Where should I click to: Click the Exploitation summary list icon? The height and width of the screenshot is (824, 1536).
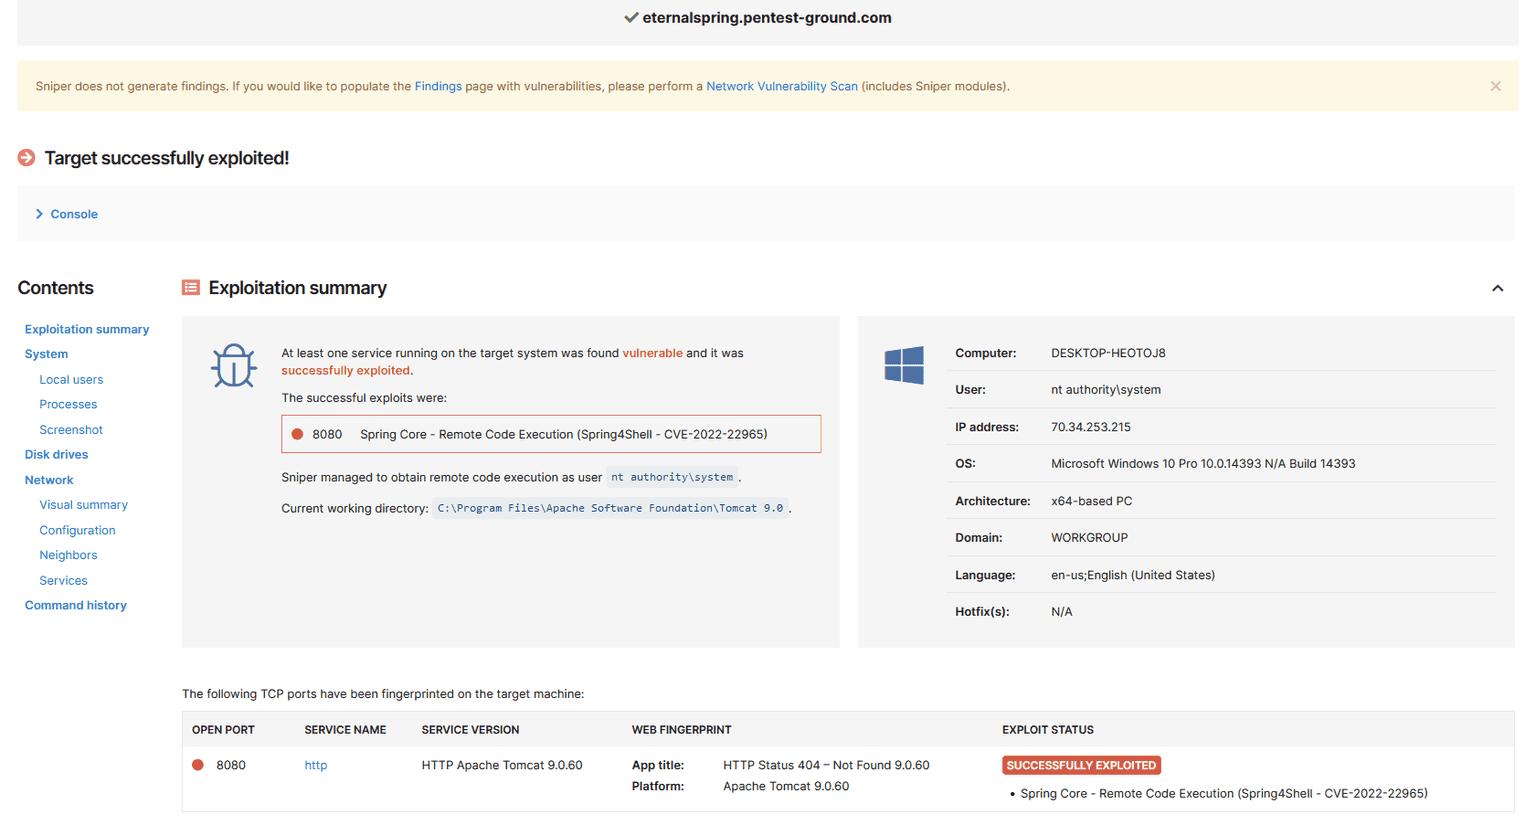point(191,288)
